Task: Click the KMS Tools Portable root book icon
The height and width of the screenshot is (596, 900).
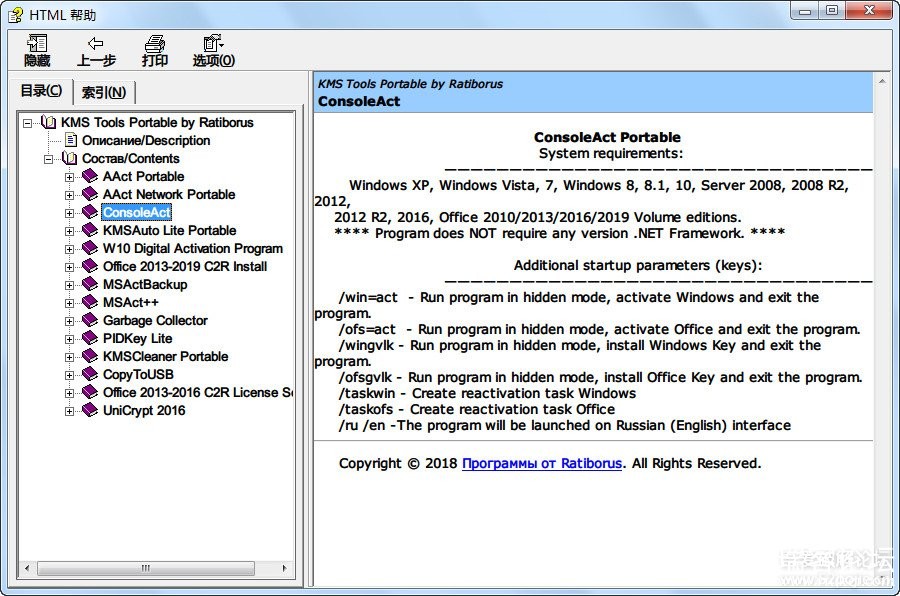Action: (x=49, y=122)
